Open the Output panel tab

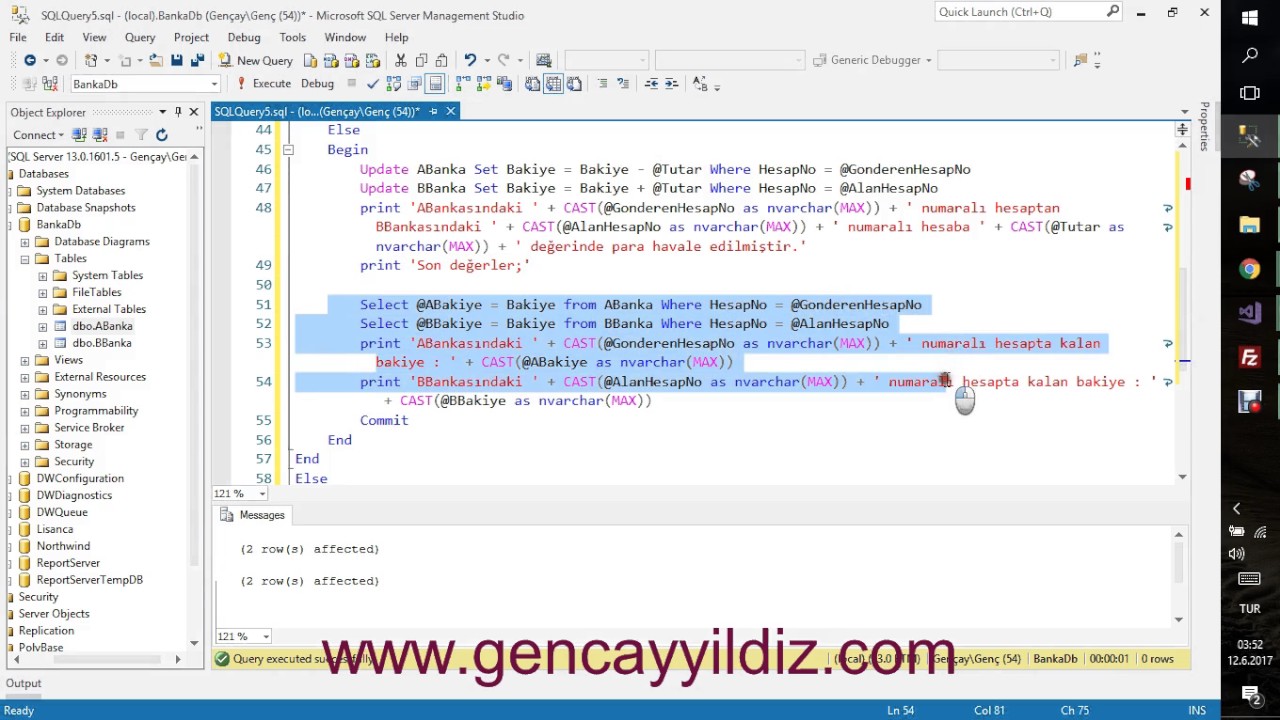coord(24,684)
